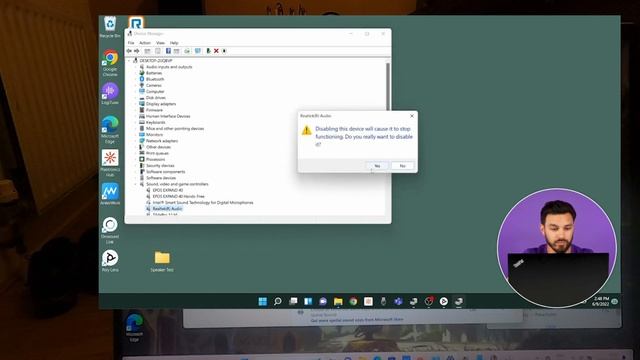Open the File menu in Device Manager

click(131, 43)
